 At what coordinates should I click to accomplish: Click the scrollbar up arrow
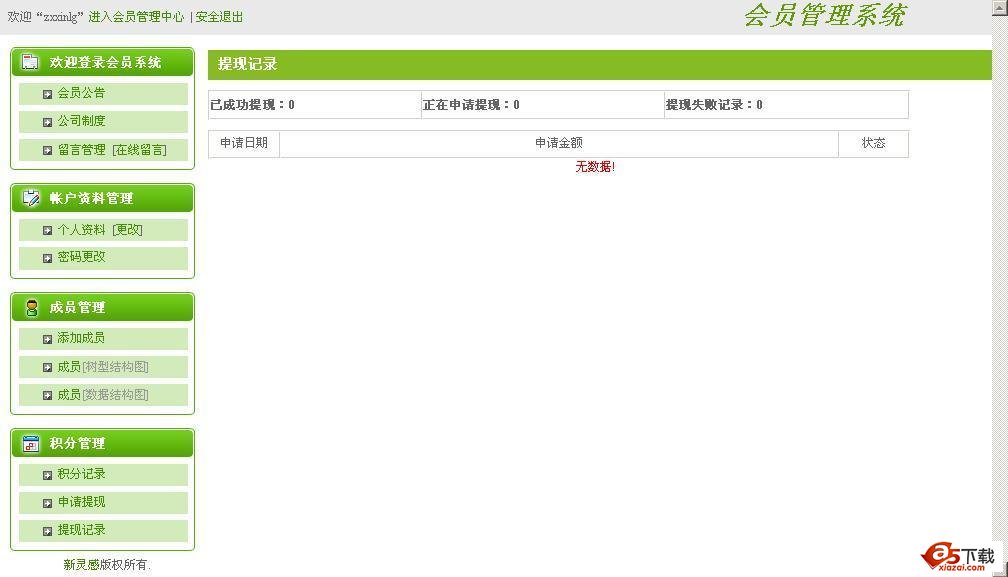[x=1001, y=6]
